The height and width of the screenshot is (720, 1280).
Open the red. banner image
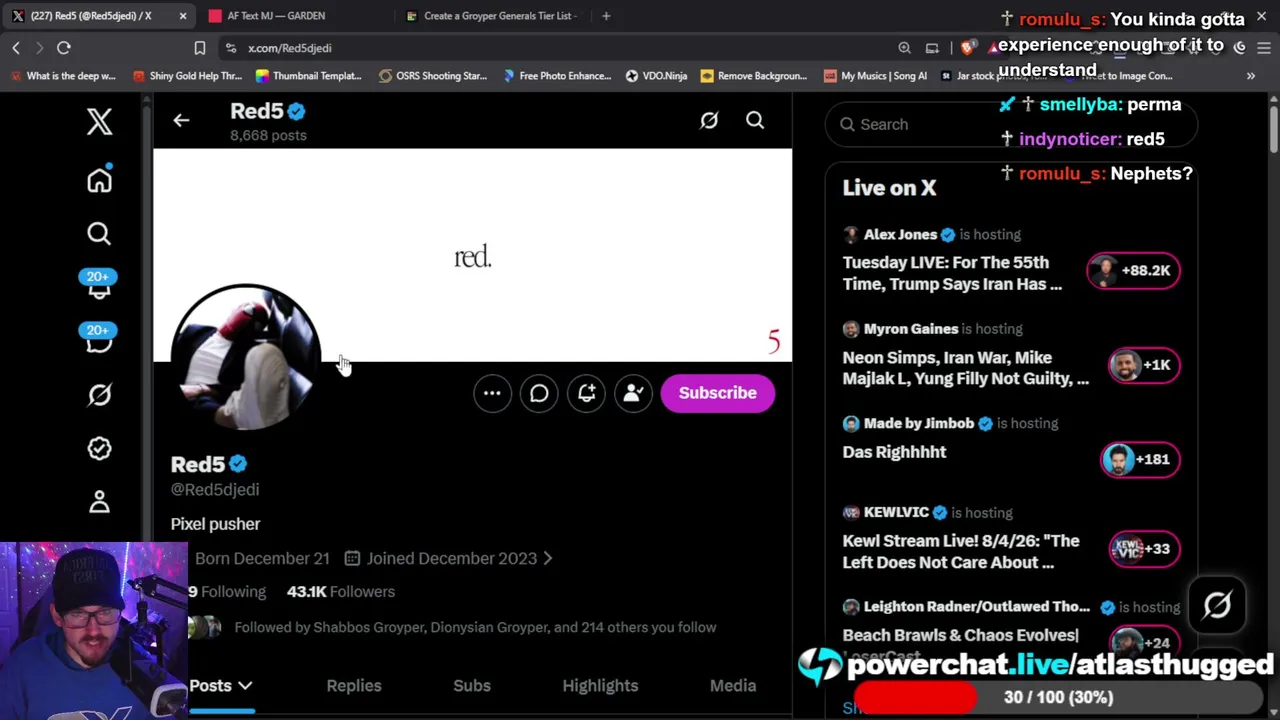pos(473,255)
